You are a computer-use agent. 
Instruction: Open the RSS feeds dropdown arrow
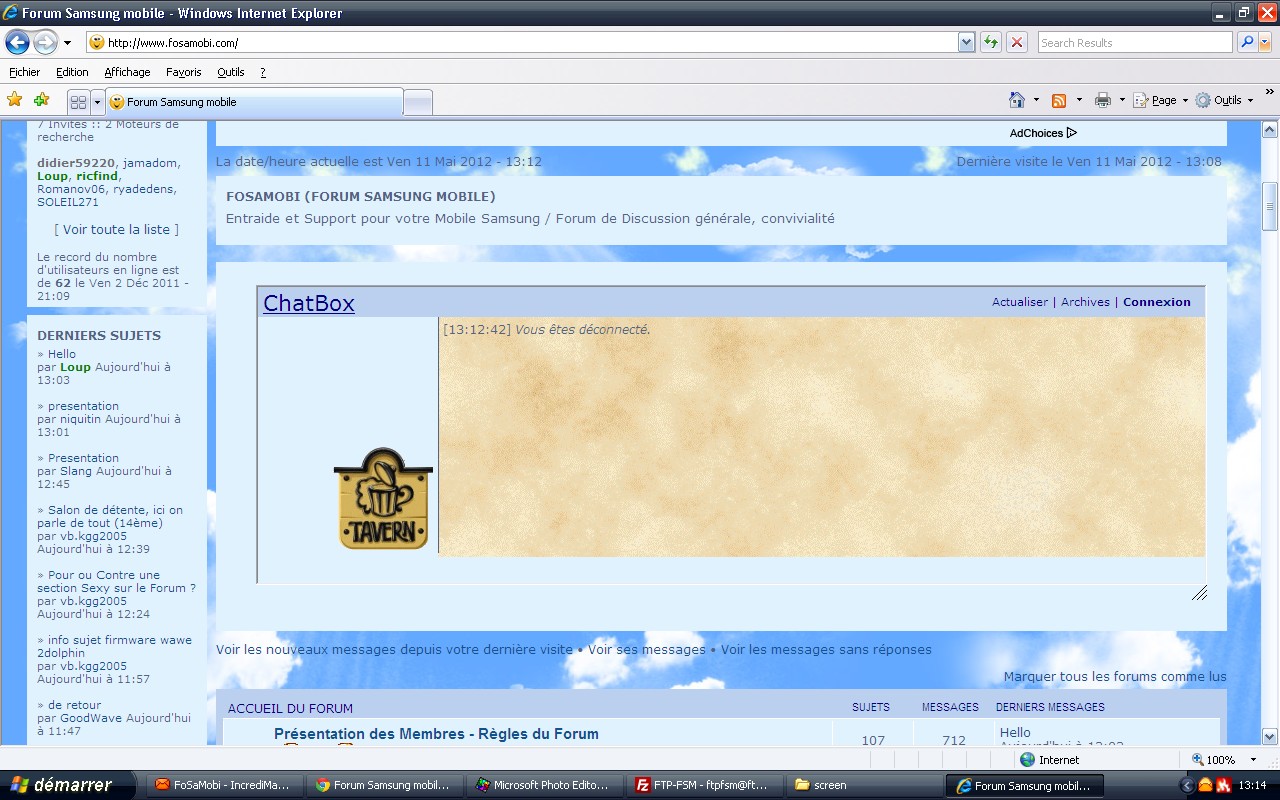coord(1078,100)
